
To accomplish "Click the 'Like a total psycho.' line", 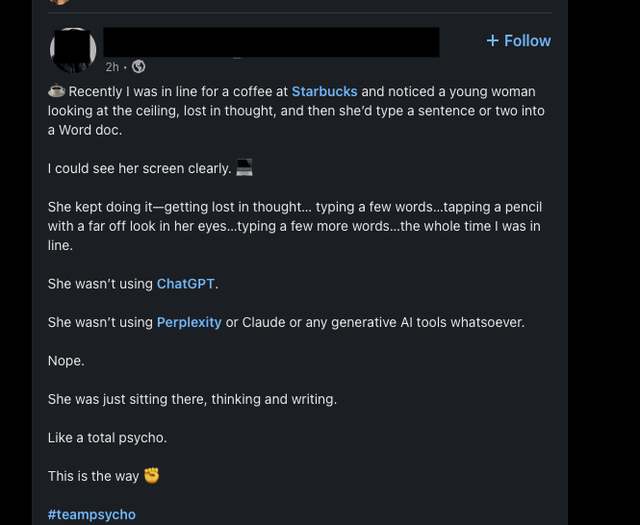I will point(107,438).
